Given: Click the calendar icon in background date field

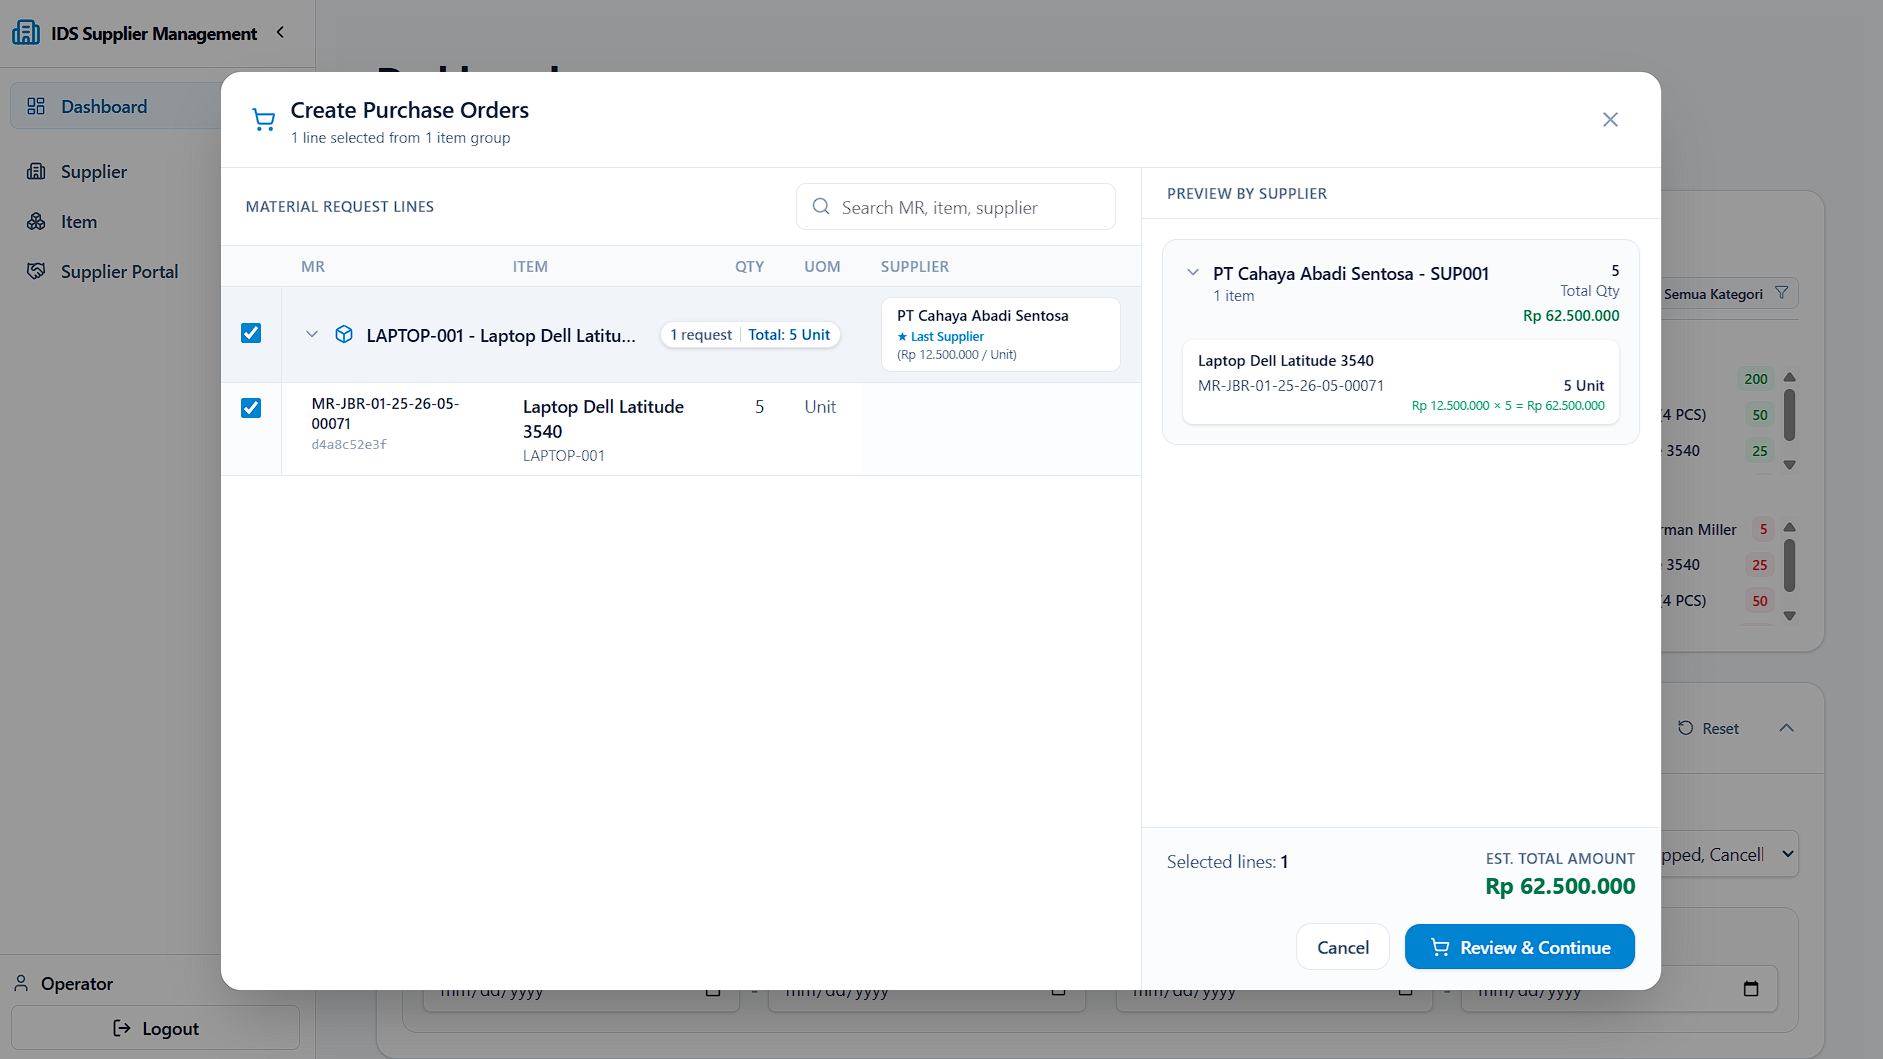Looking at the screenshot, I should 1751,989.
